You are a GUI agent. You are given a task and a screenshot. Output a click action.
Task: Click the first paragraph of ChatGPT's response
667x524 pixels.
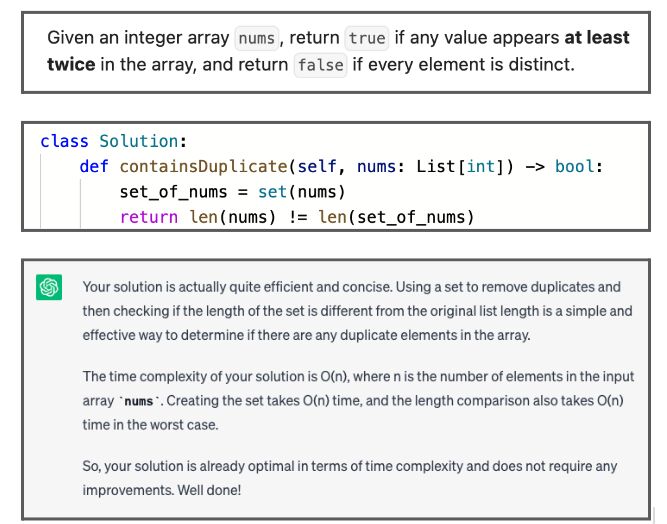click(357, 310)
